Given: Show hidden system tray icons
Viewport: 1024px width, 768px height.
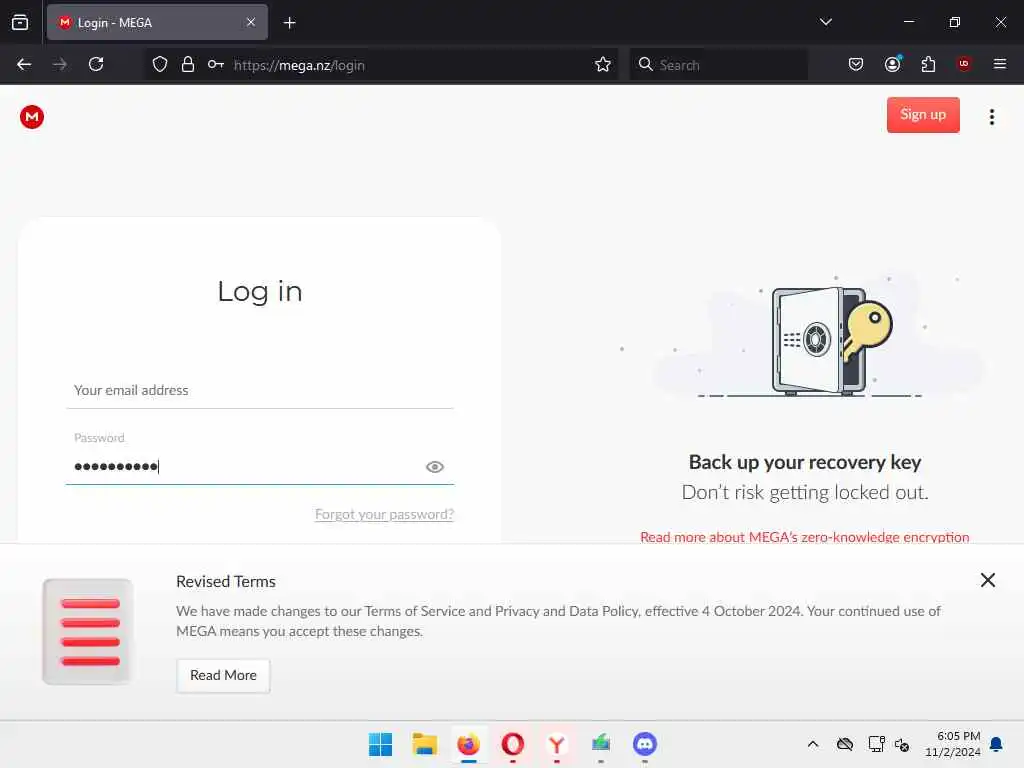Looking at the screenshot, I should 813,744.
